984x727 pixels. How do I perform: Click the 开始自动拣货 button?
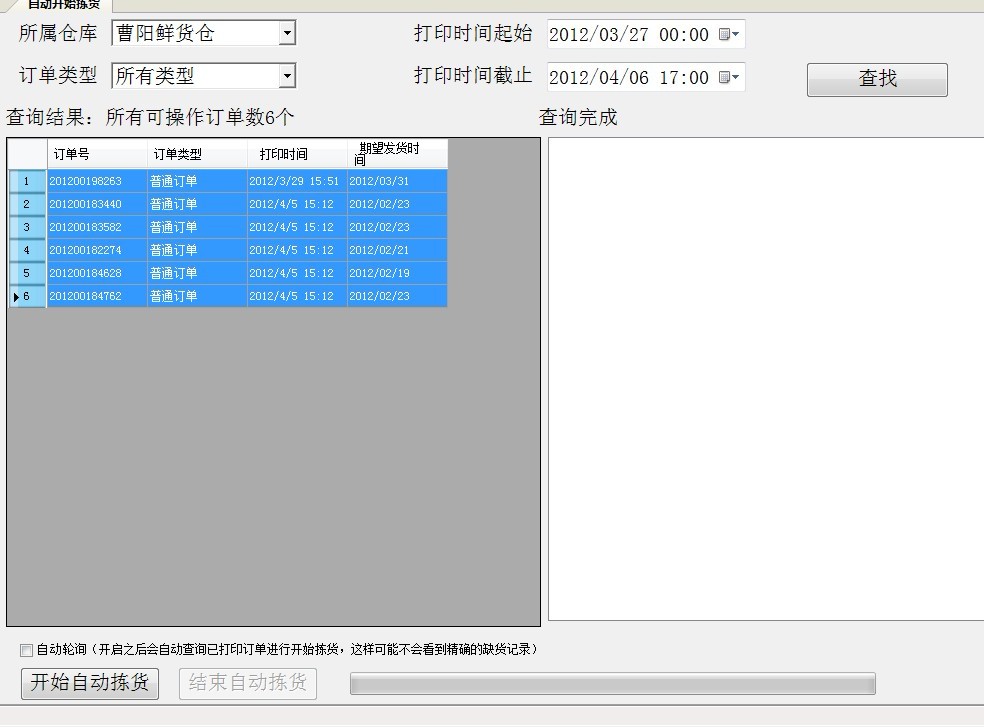click(x=90, y=683)
